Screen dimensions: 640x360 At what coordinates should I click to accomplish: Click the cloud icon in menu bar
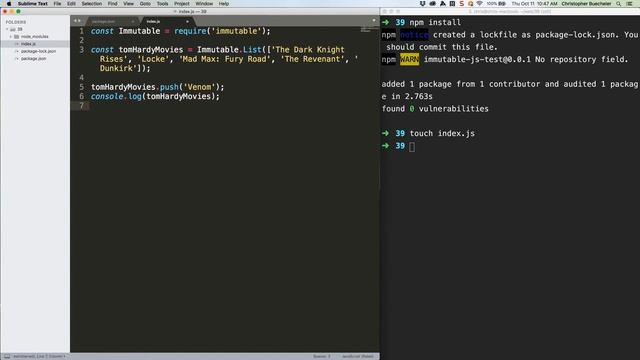point(432,3)
